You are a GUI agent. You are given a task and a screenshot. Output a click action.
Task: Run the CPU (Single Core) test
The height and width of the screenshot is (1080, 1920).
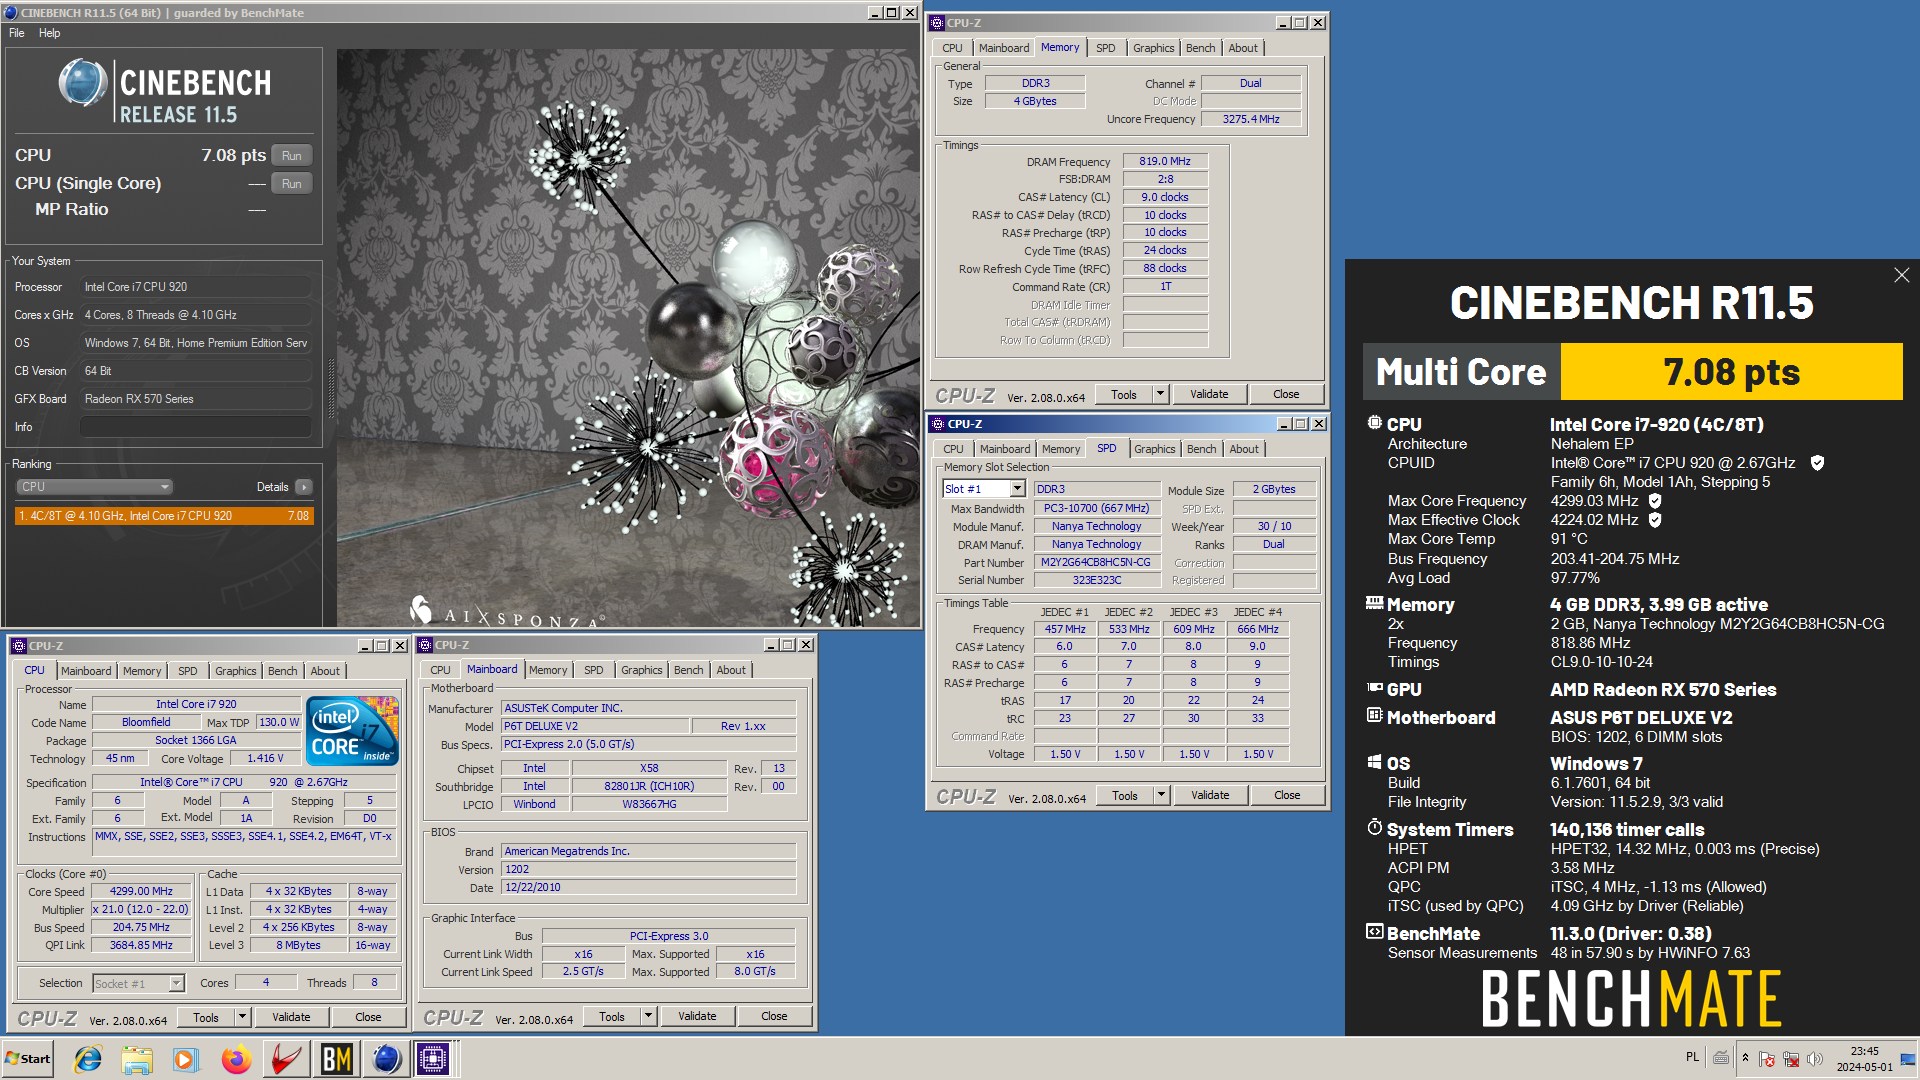tap(291, 184)
